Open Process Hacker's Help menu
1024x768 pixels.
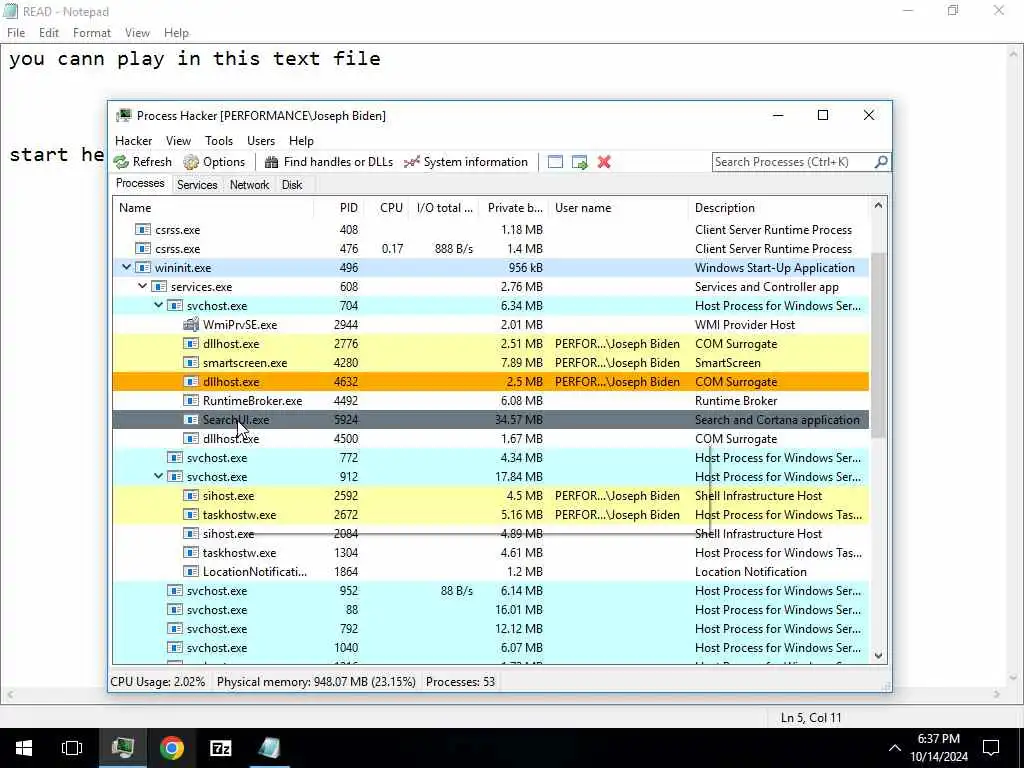pyautogui.click(x=301, y=140)
